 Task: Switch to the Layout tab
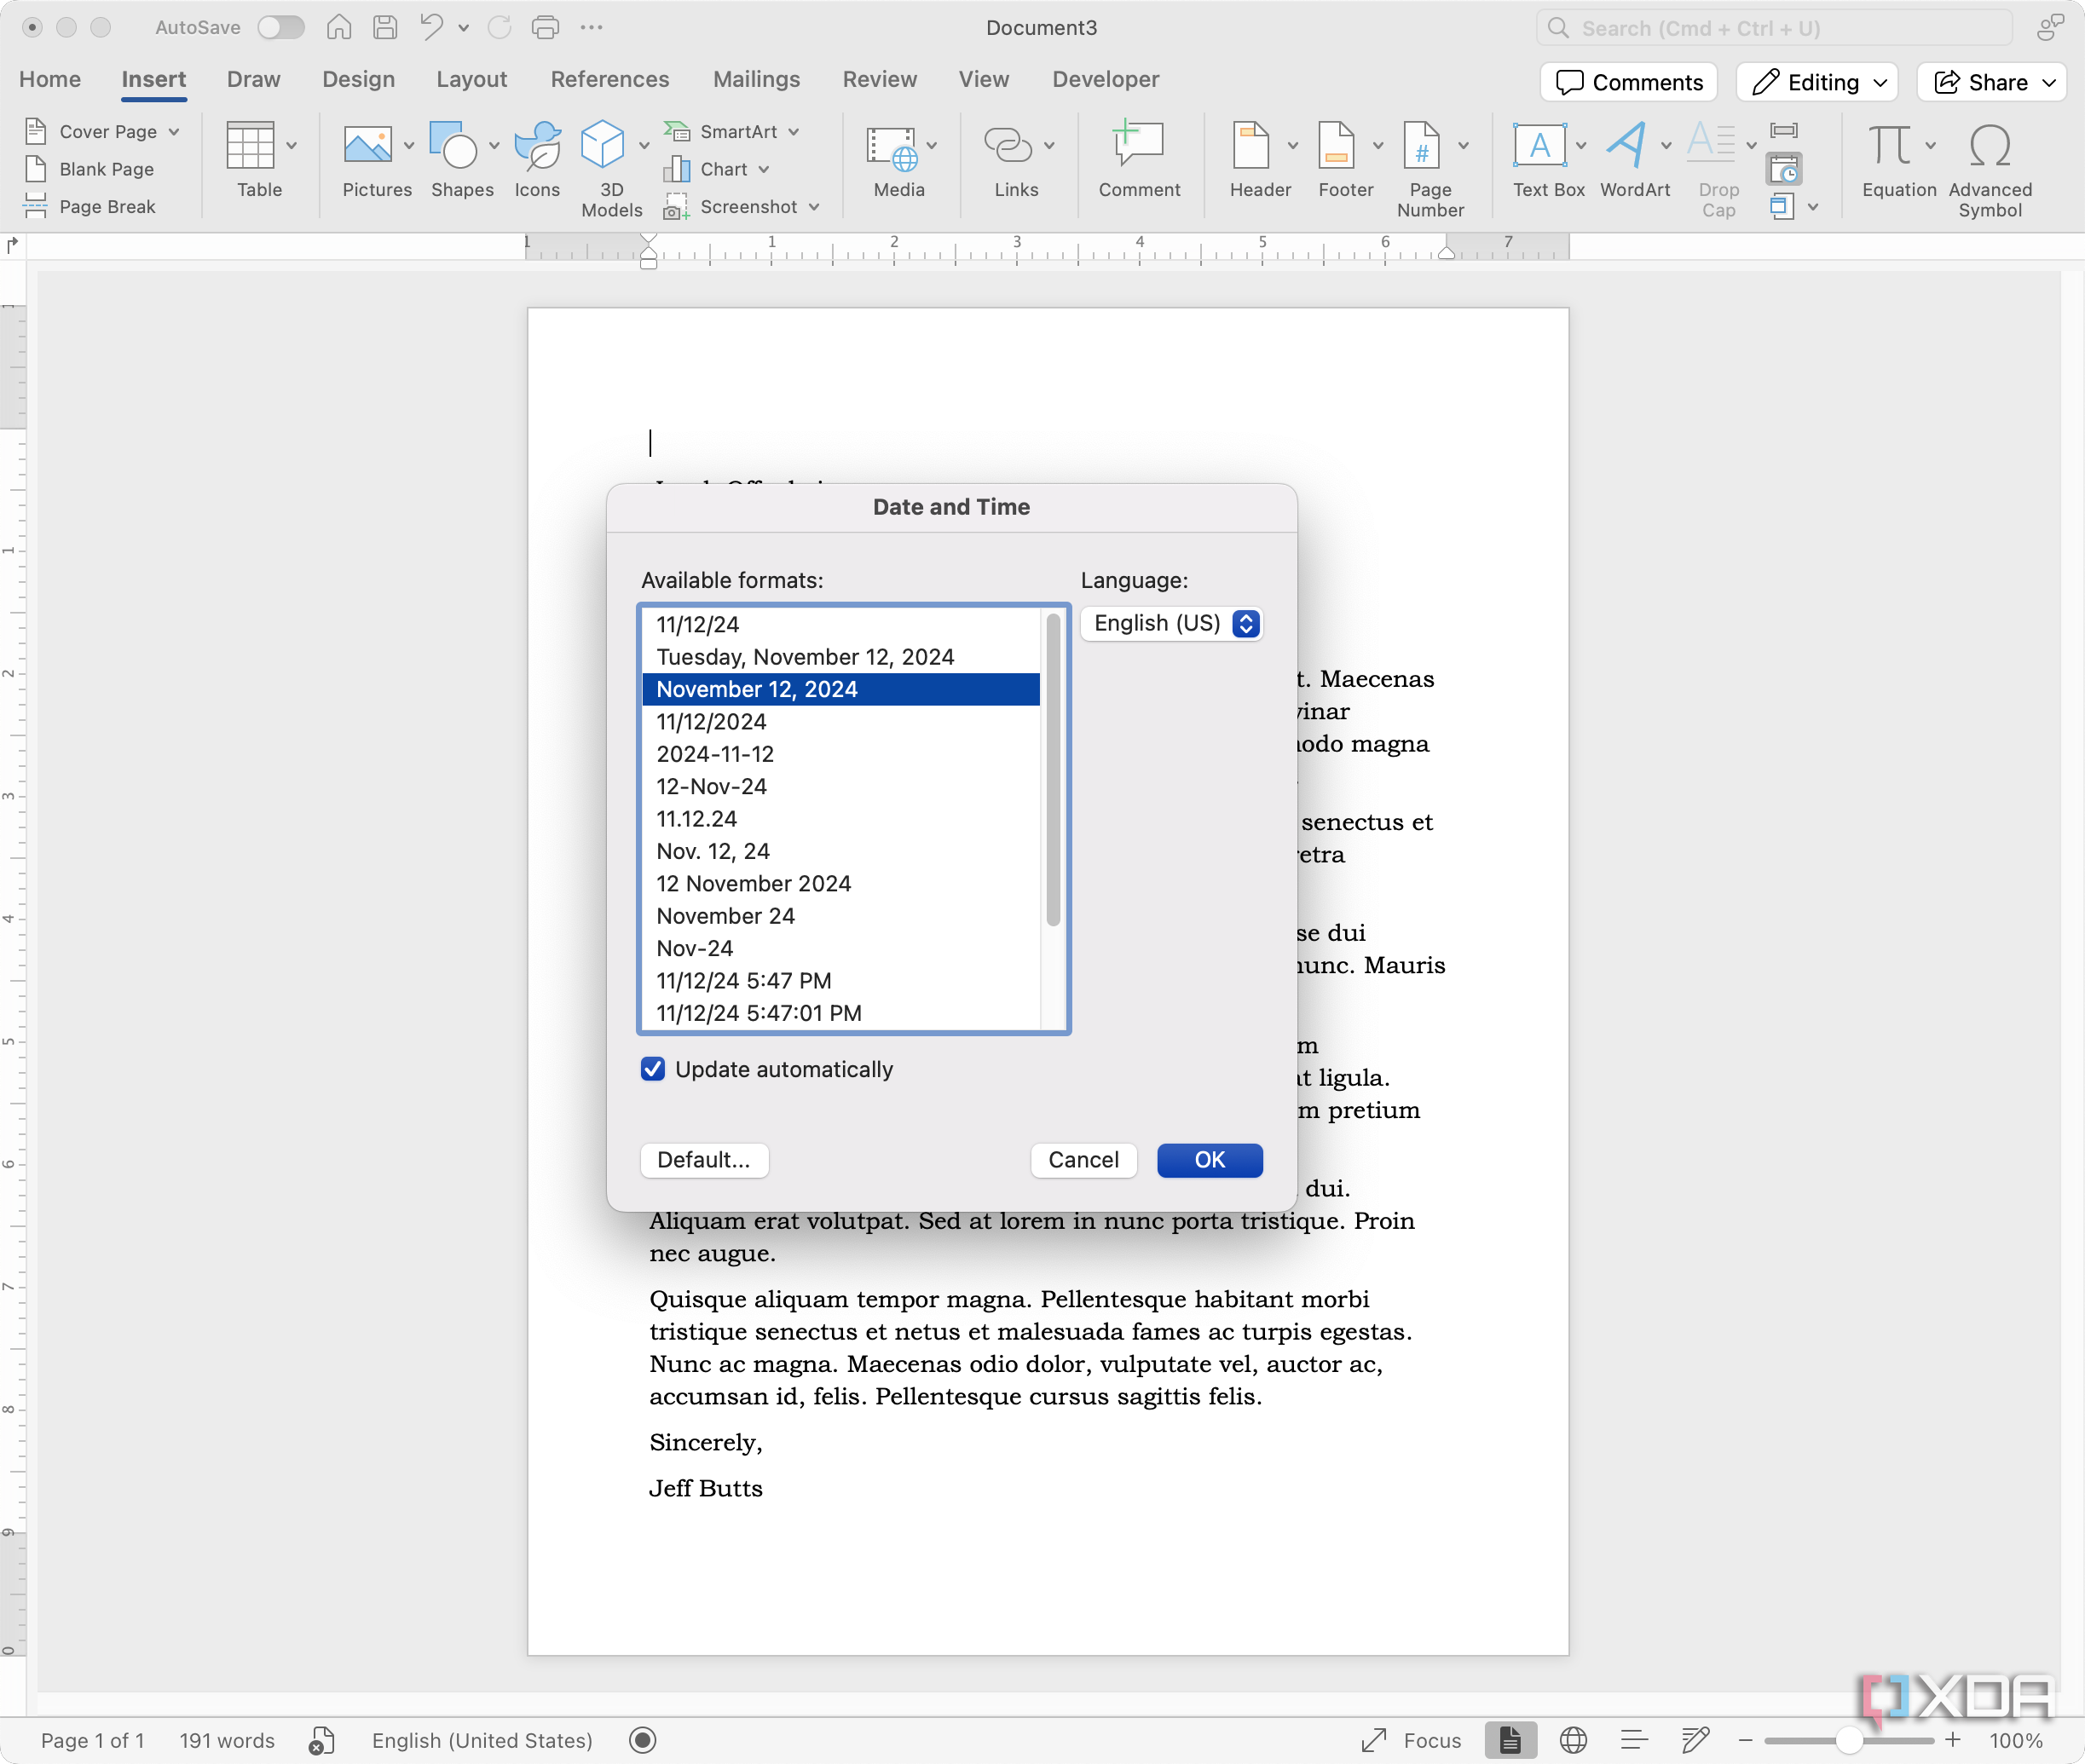pos(471,79)
